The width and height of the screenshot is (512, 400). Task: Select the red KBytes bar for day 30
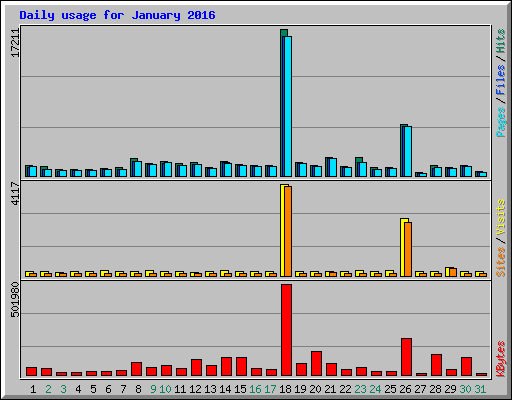pos(466,366)
